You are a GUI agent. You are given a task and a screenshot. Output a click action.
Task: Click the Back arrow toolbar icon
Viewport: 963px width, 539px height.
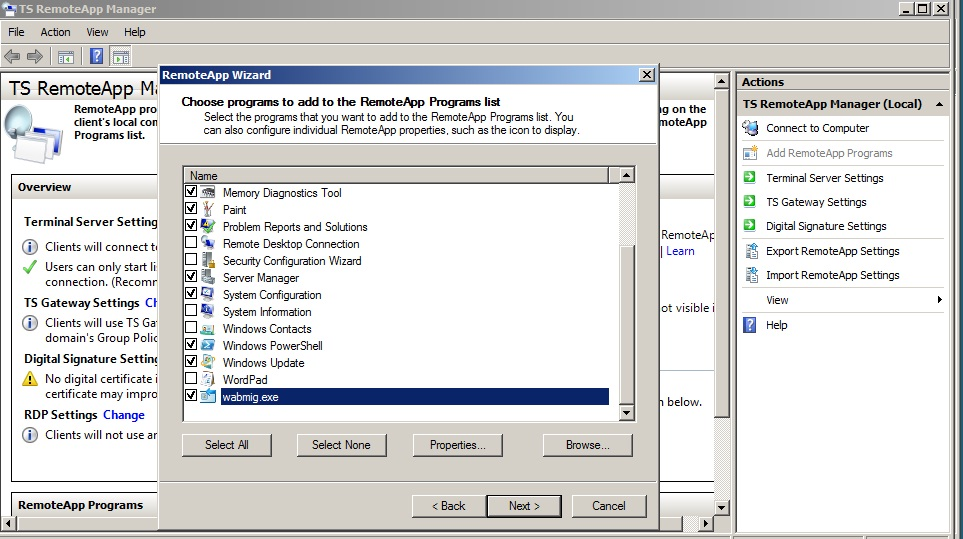(12, 57)
